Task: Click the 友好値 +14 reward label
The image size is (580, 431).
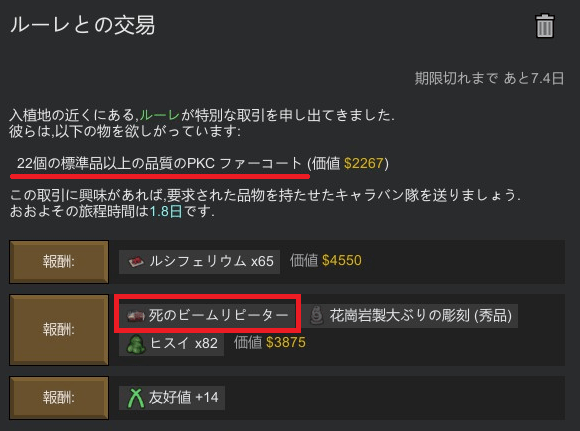Action: (183, 397)
